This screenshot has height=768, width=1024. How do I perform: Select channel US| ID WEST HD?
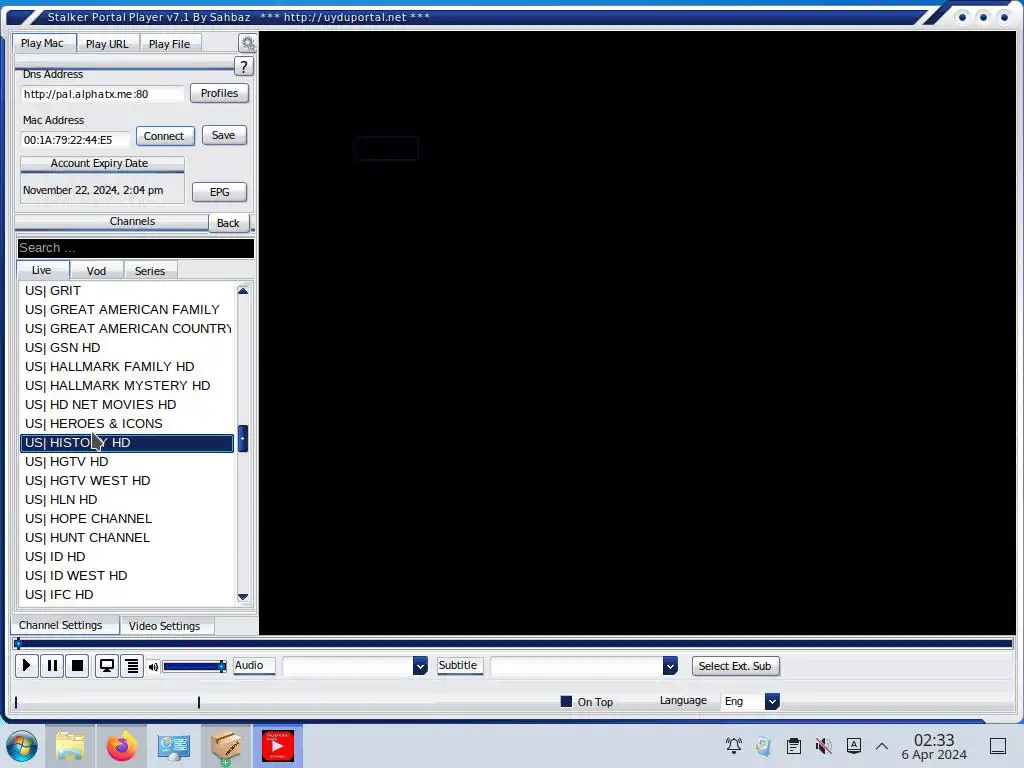pos(127,575)
